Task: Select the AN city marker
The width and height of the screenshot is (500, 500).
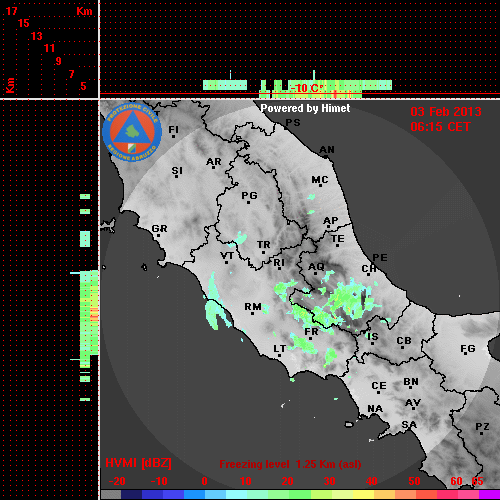Action: (x=327, y=151)
